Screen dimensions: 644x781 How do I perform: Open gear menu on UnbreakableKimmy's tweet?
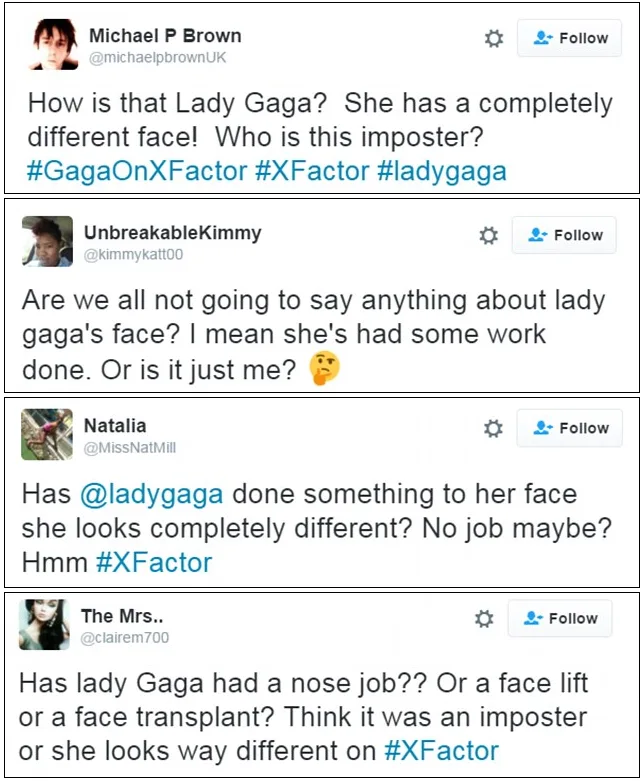point(488,236)
